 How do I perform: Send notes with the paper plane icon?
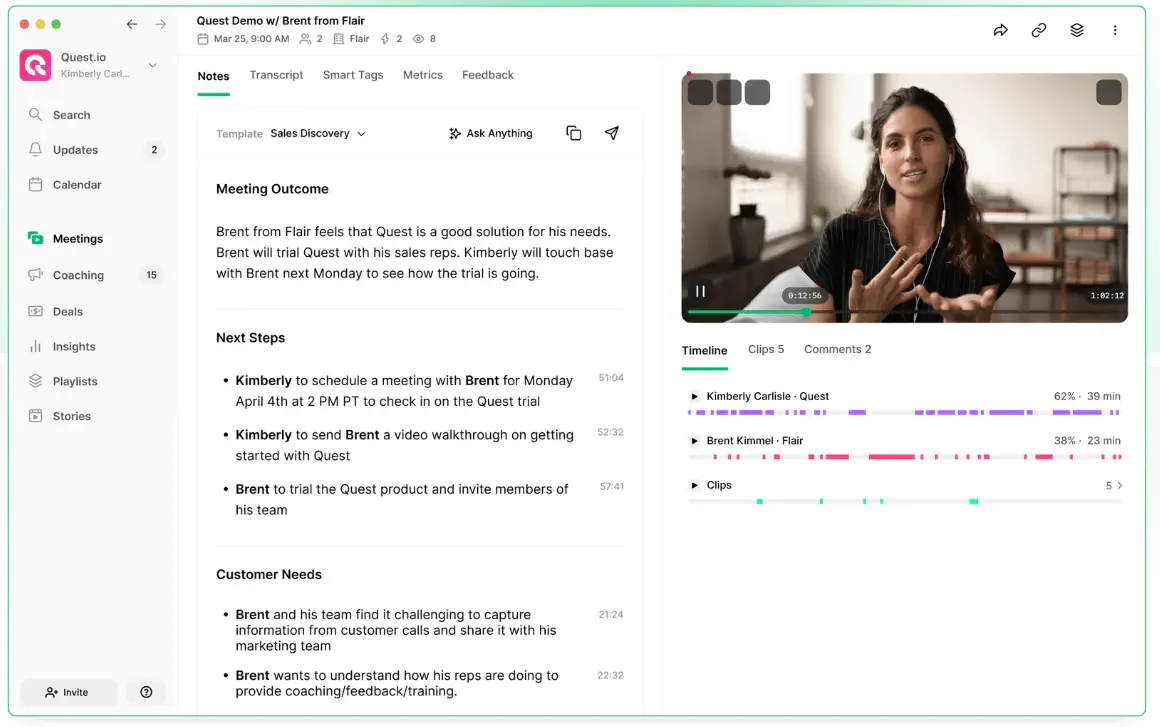point(612,133)
